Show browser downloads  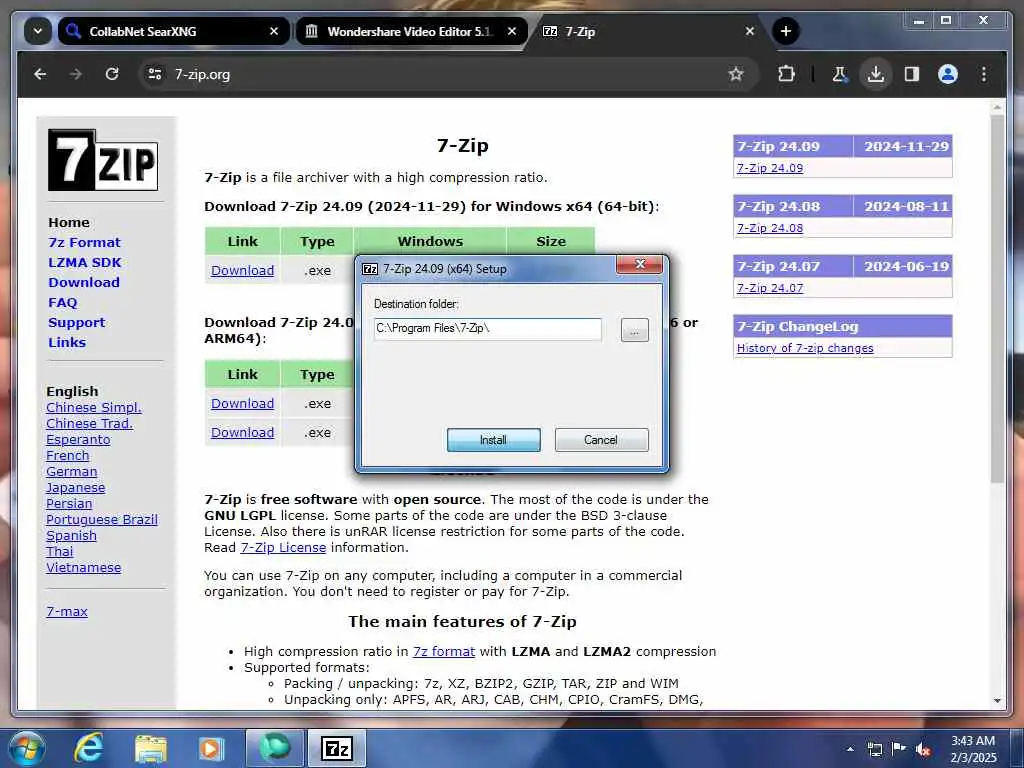(x=876, y=74)
